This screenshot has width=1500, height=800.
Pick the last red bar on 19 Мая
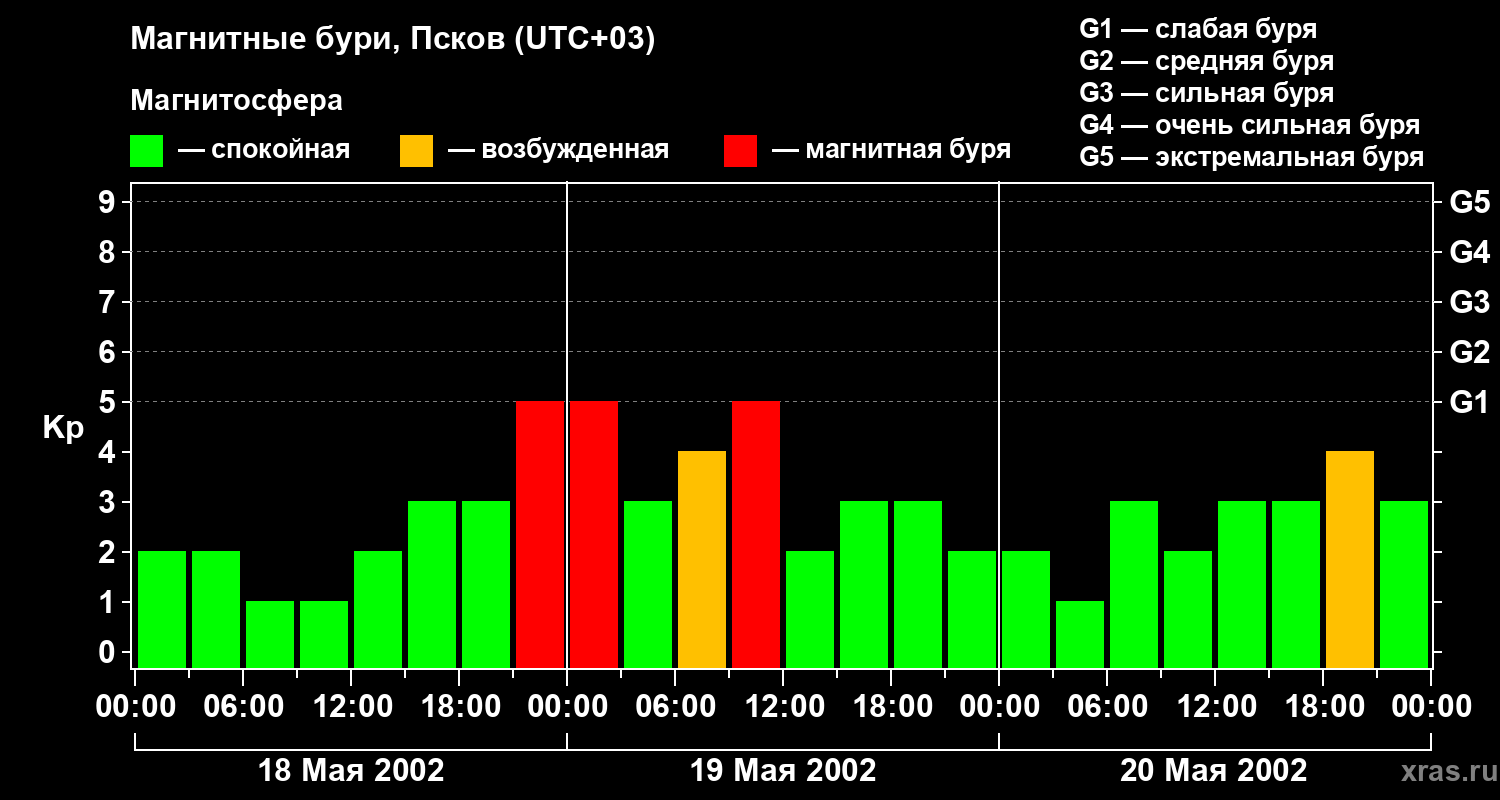756,534
